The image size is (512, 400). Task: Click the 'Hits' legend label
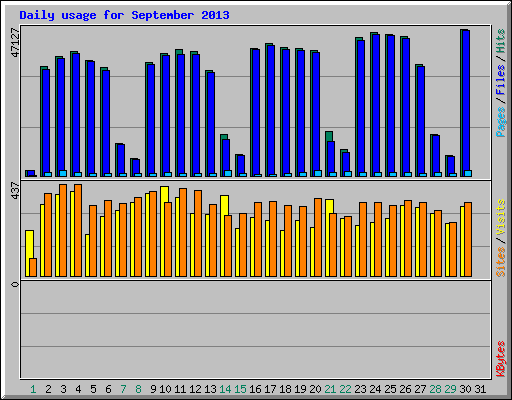pos(500,41)
